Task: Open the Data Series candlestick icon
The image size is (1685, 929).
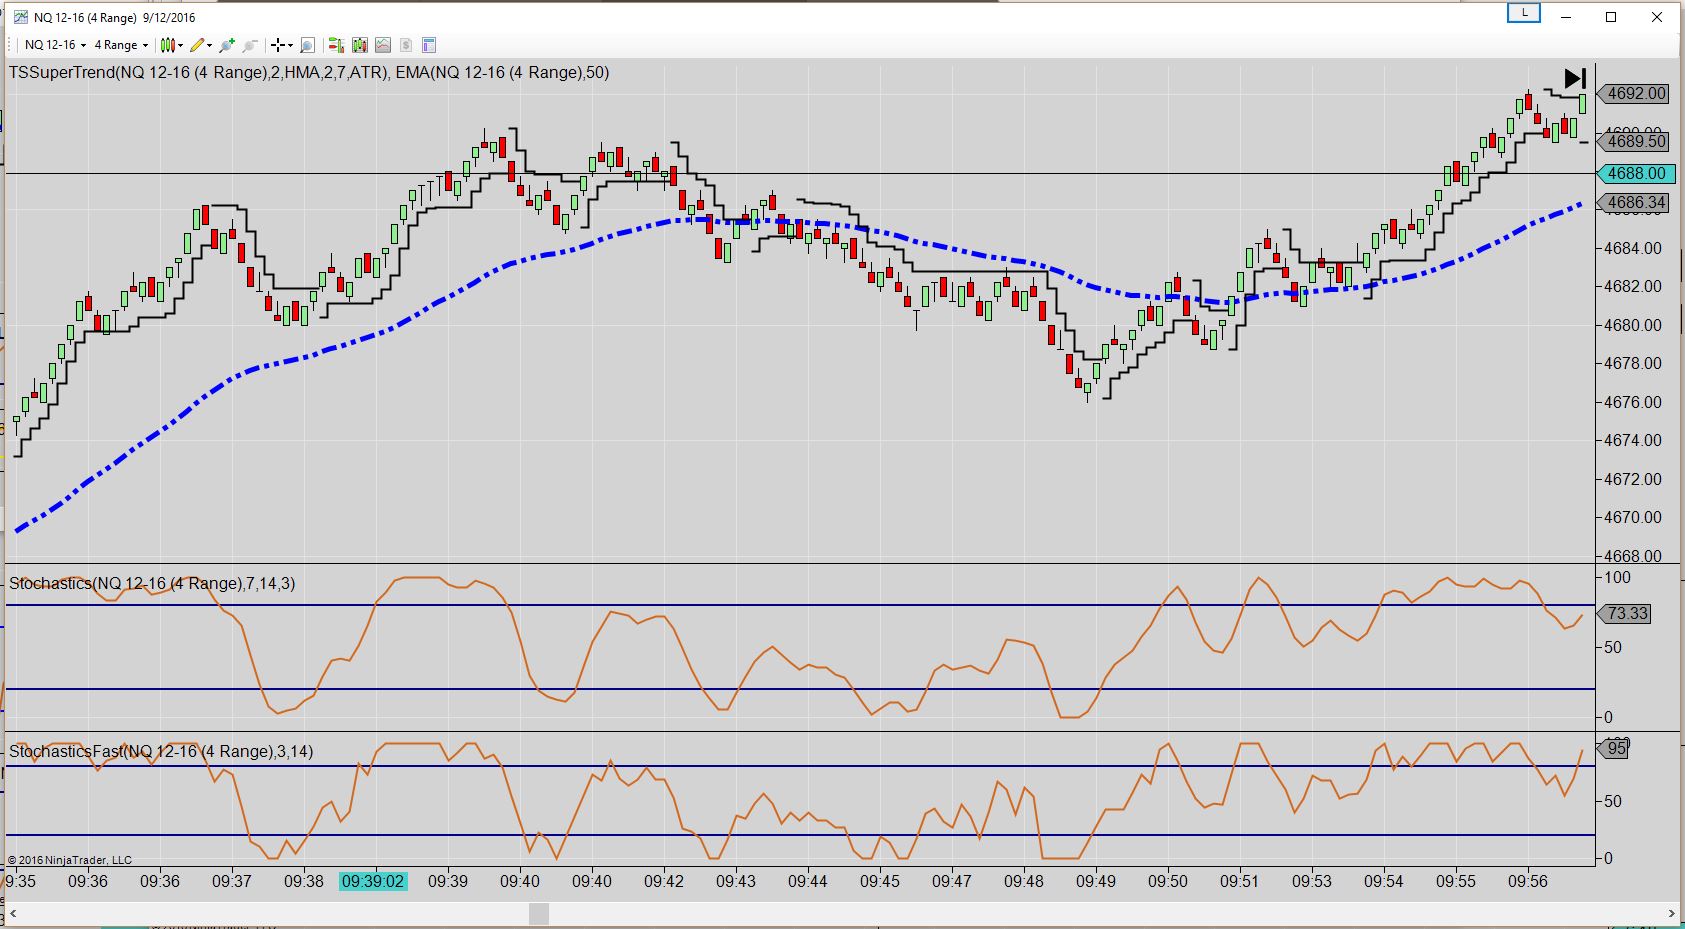Action: [360, 45]
